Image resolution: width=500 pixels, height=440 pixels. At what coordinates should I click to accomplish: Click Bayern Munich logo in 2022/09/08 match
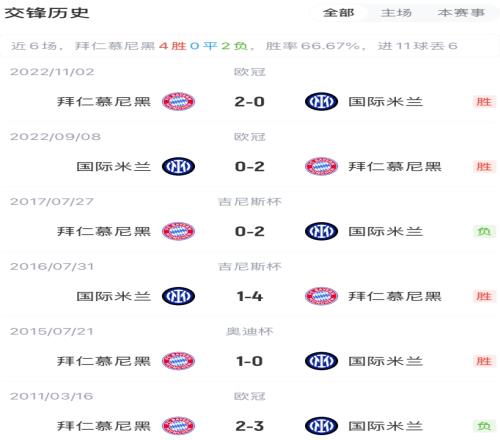pos(321,166)
